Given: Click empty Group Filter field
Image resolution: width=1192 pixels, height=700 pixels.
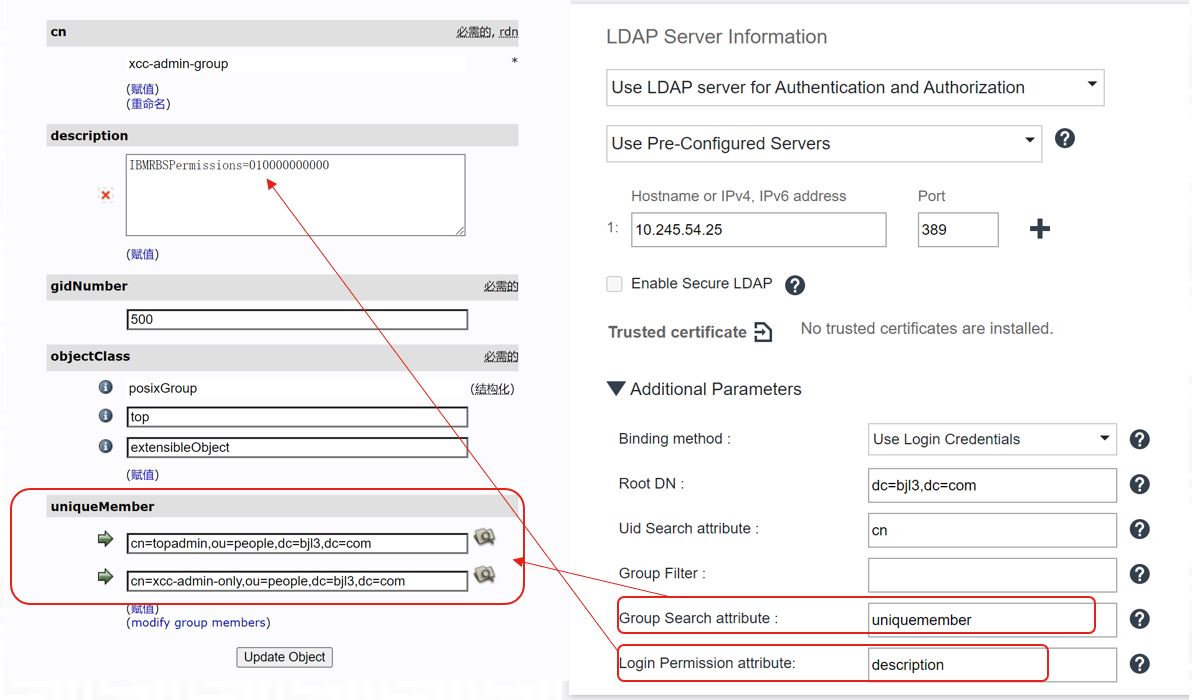Looking at the screenshot, I should click(992, 575).
